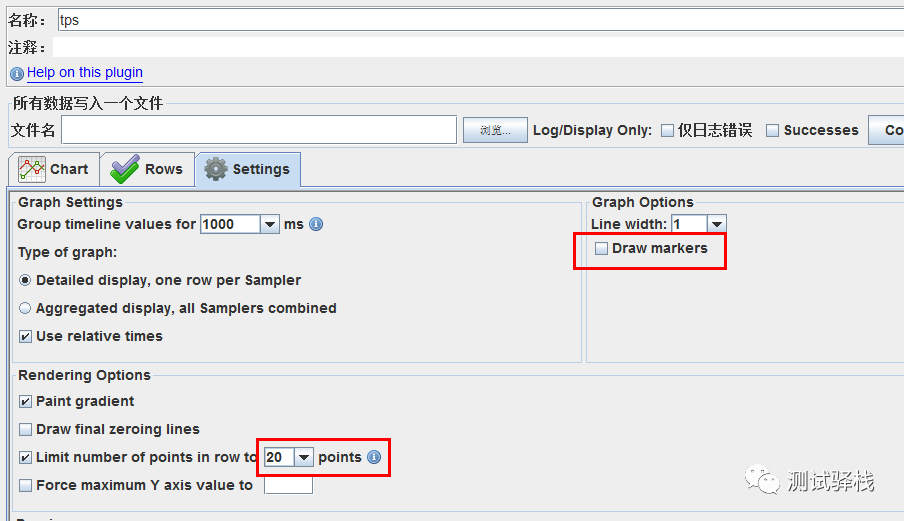Switch to the Chart tab
This screenshot has height=521, width=904.
coord(54,169)
